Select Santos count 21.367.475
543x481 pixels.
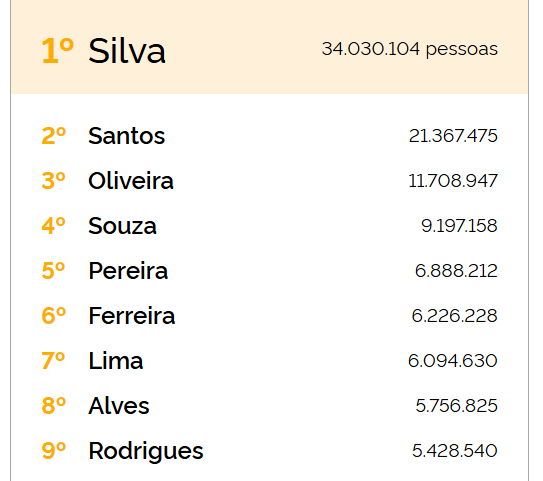point(453,135)
